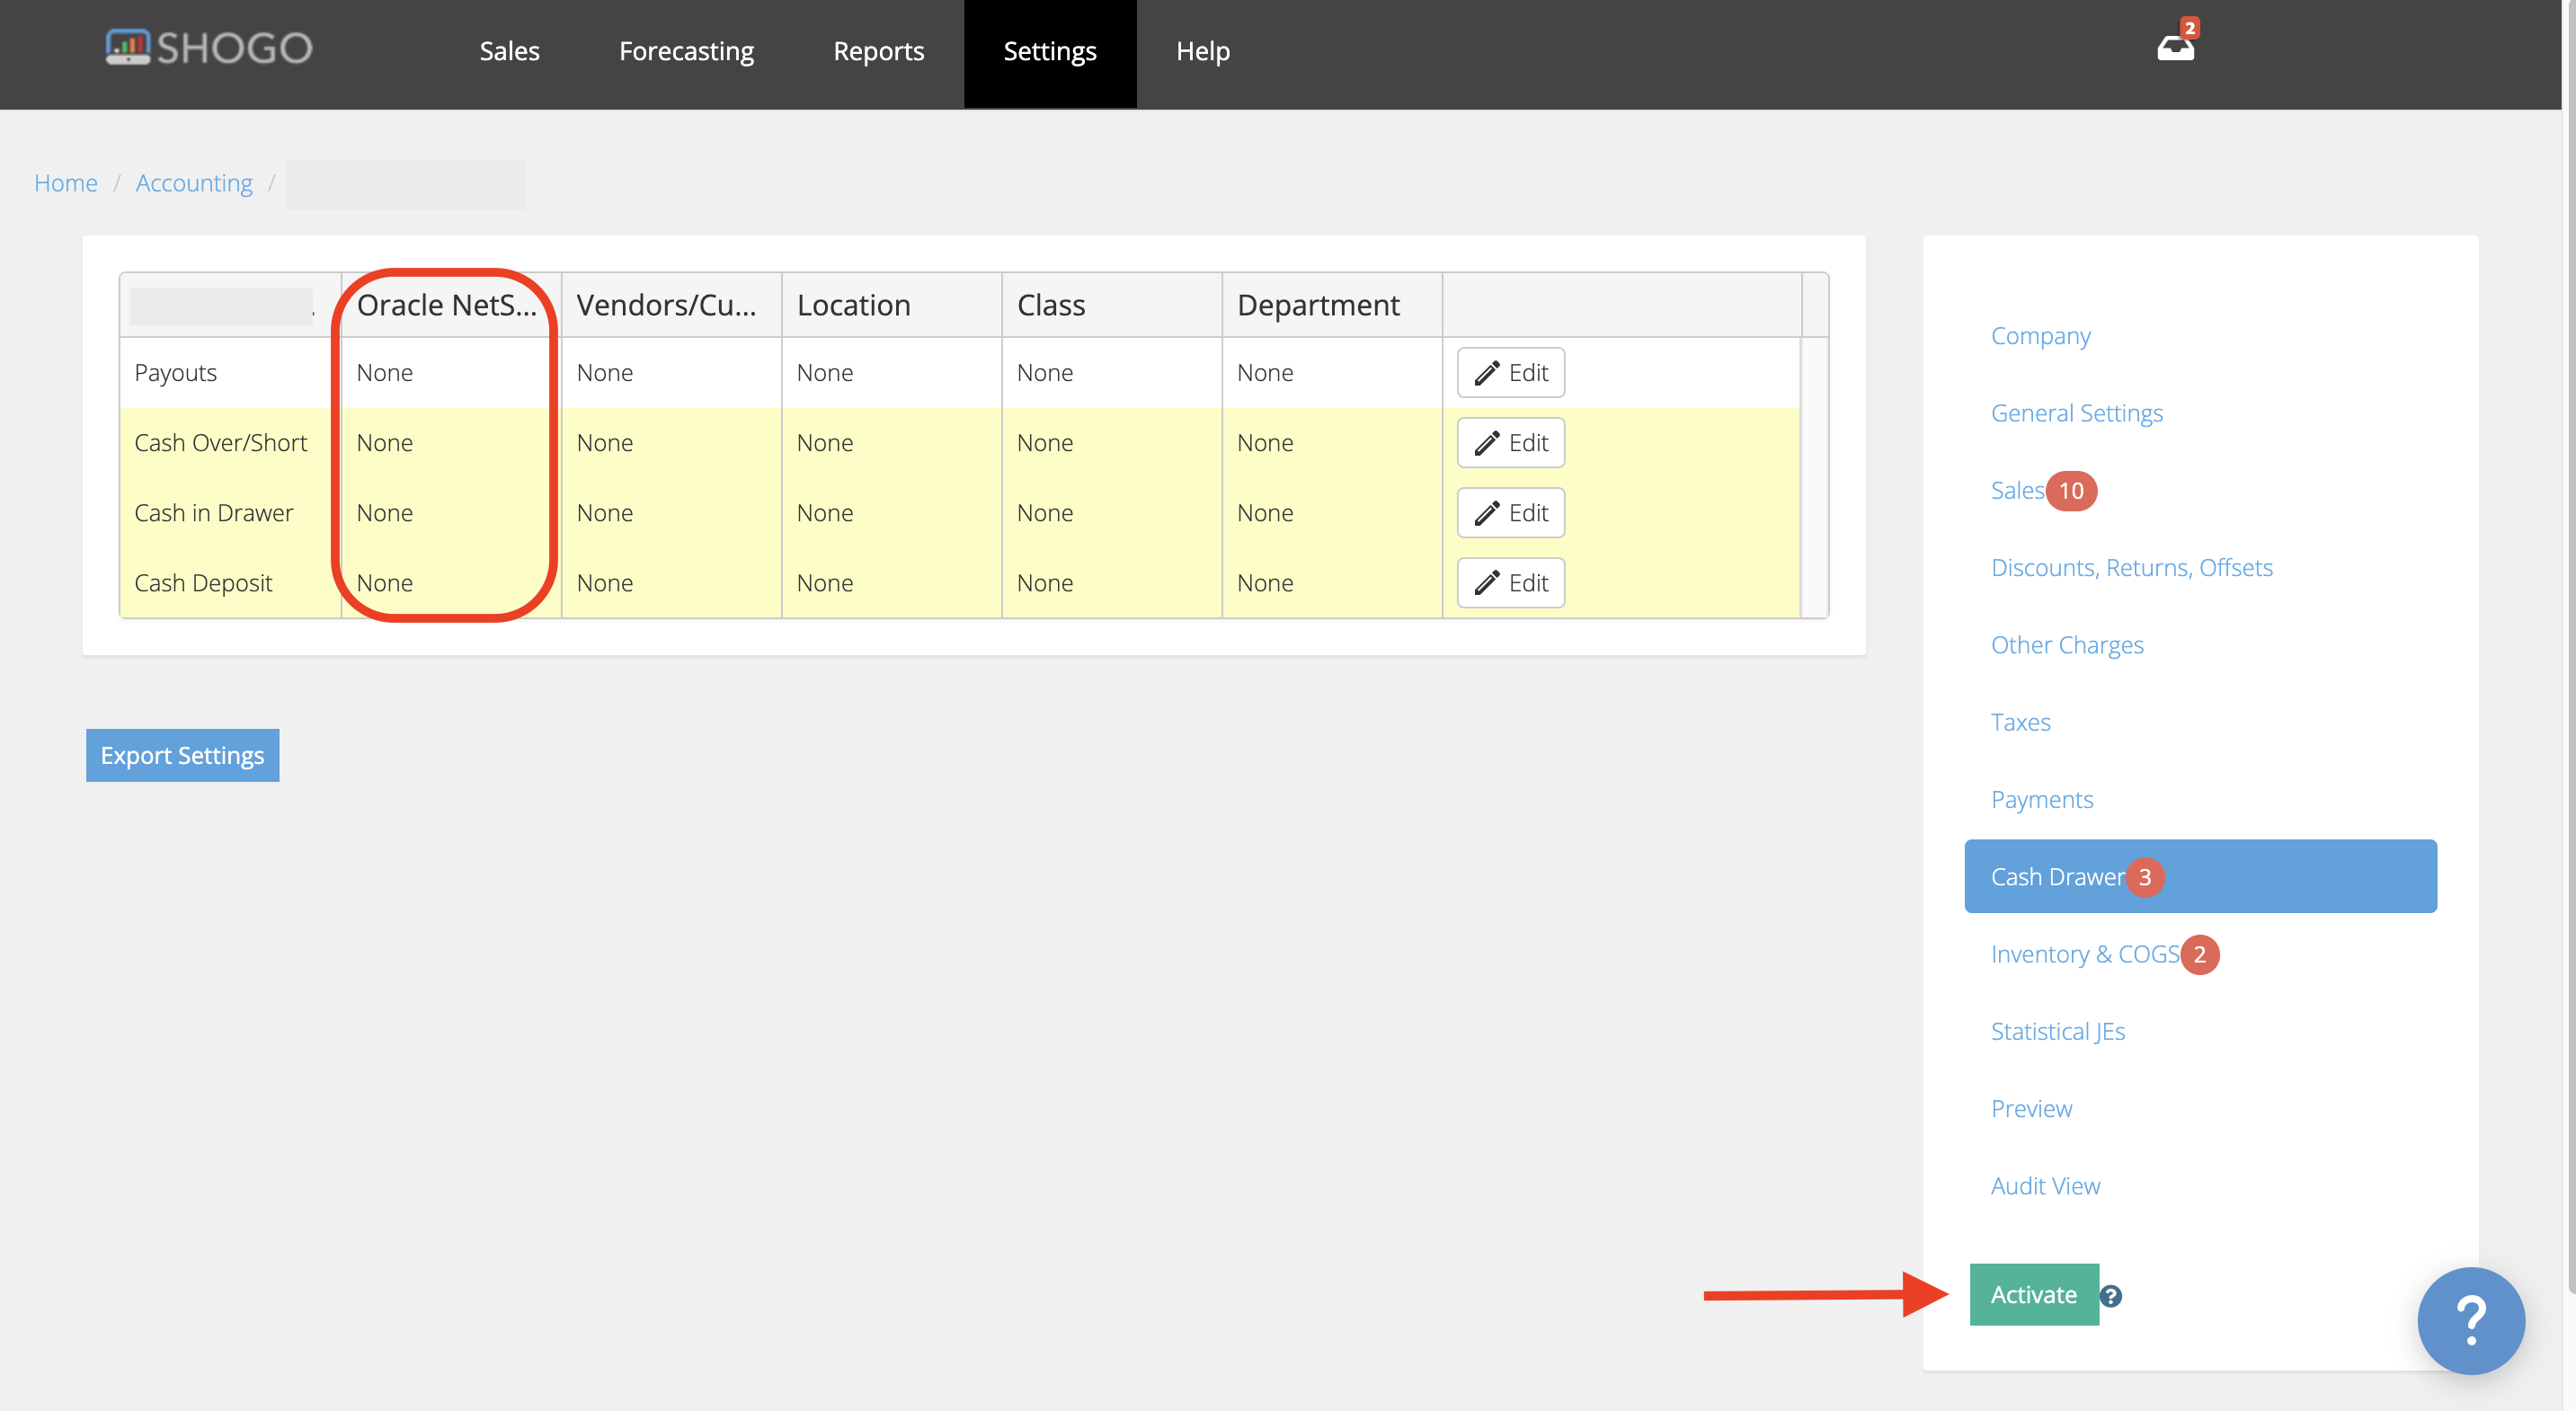
Task: Click the Activate button
Action: tap(2033, 1293)
